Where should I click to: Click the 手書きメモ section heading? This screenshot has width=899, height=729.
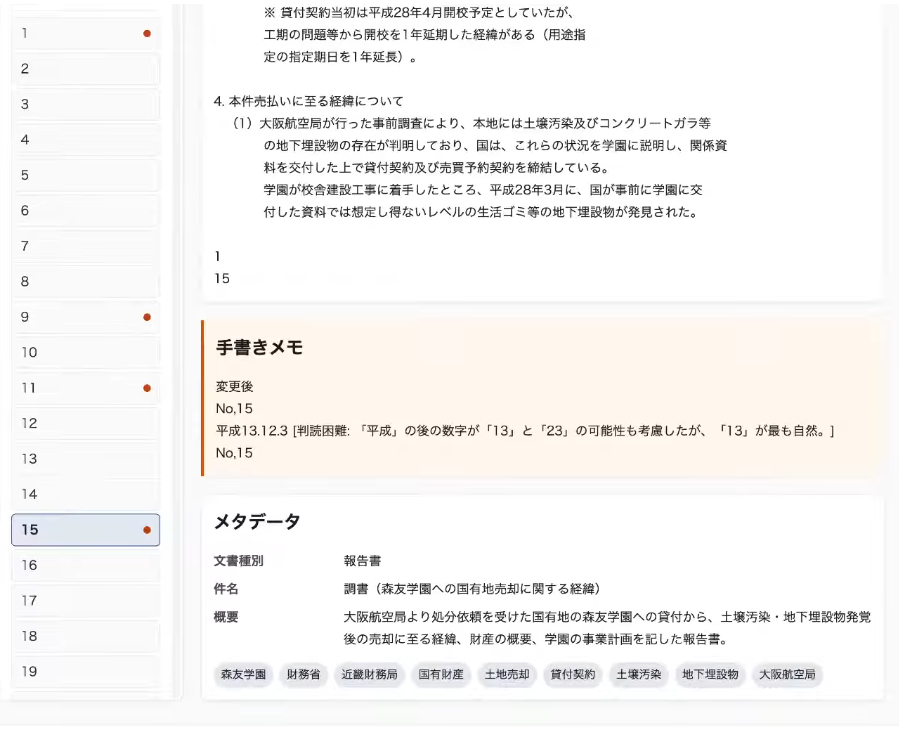point(260,348)
